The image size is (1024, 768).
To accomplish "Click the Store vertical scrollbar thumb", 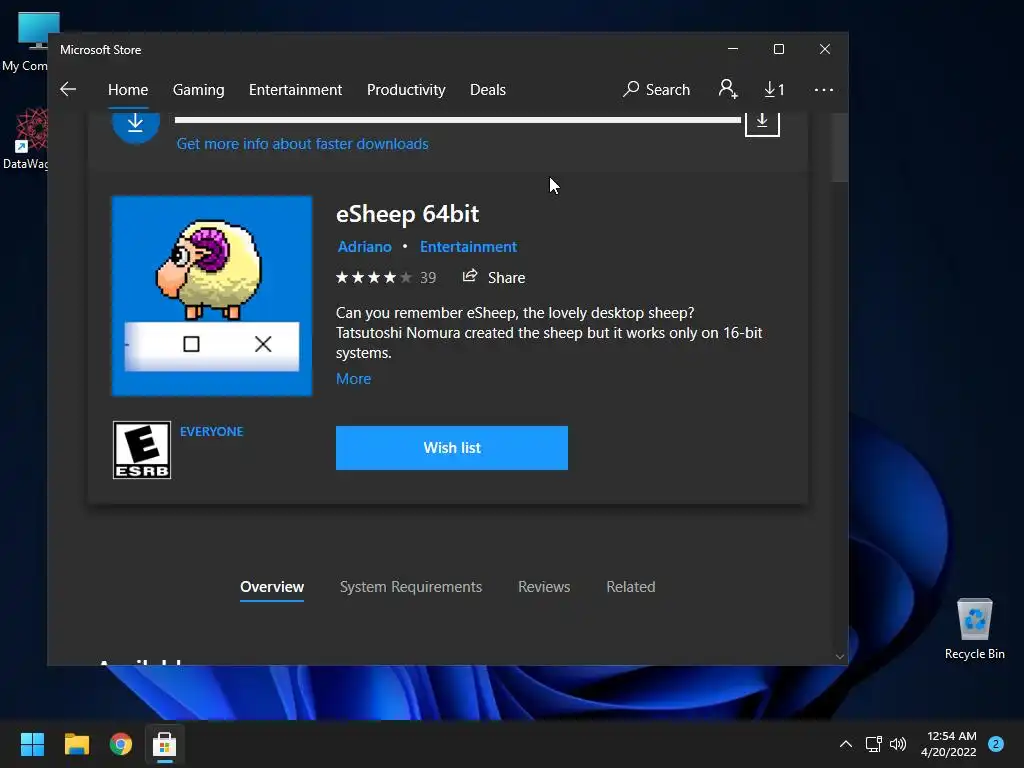I will pos(840,147).
